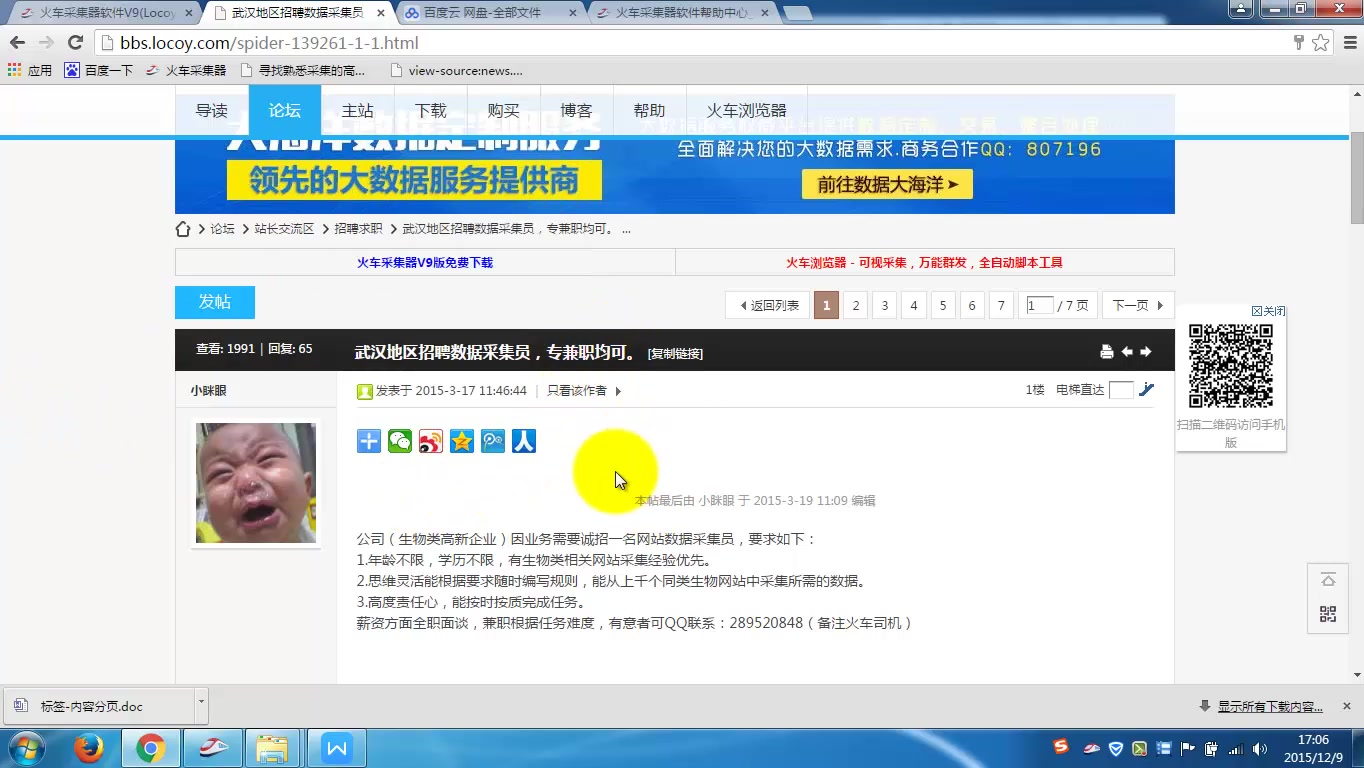This screenshot has width=1364, height=768.
Task: Click the page number input box
Action: pyautogui.click(x=1039, y=305)
